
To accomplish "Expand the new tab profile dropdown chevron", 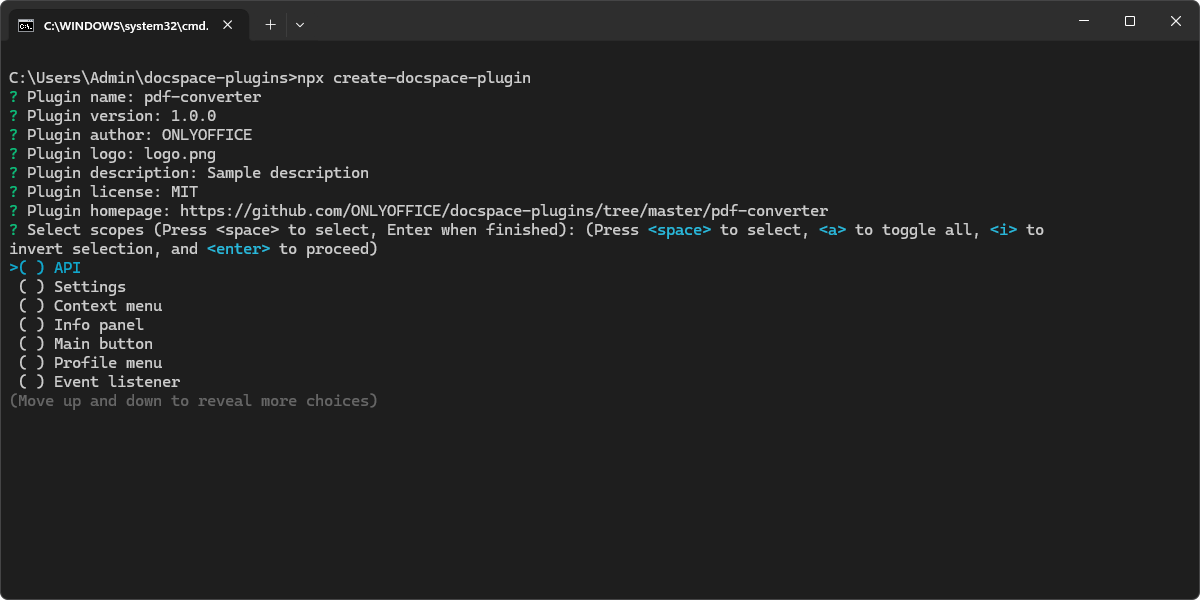I will pyautogui.click(x=300, y=25).
